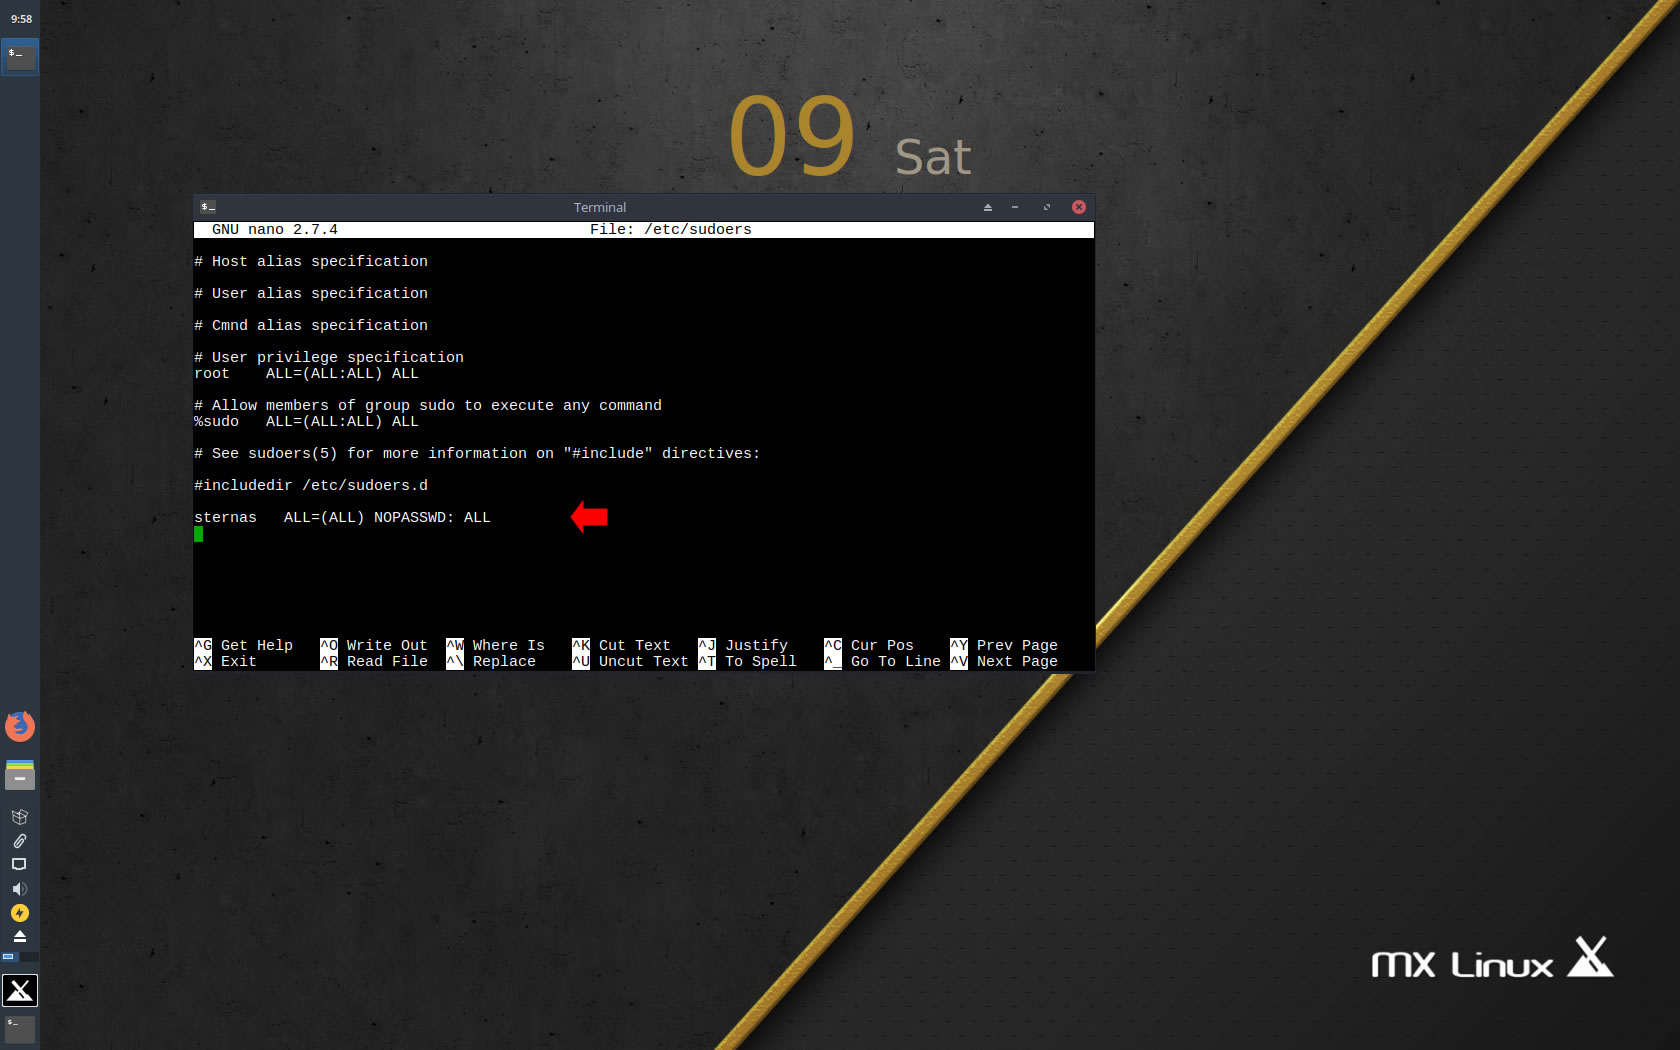The height and width of the screenshot is (1050, 1680).
Task: Click the sternas NOPASSWD line in nano
Action: 342,517
